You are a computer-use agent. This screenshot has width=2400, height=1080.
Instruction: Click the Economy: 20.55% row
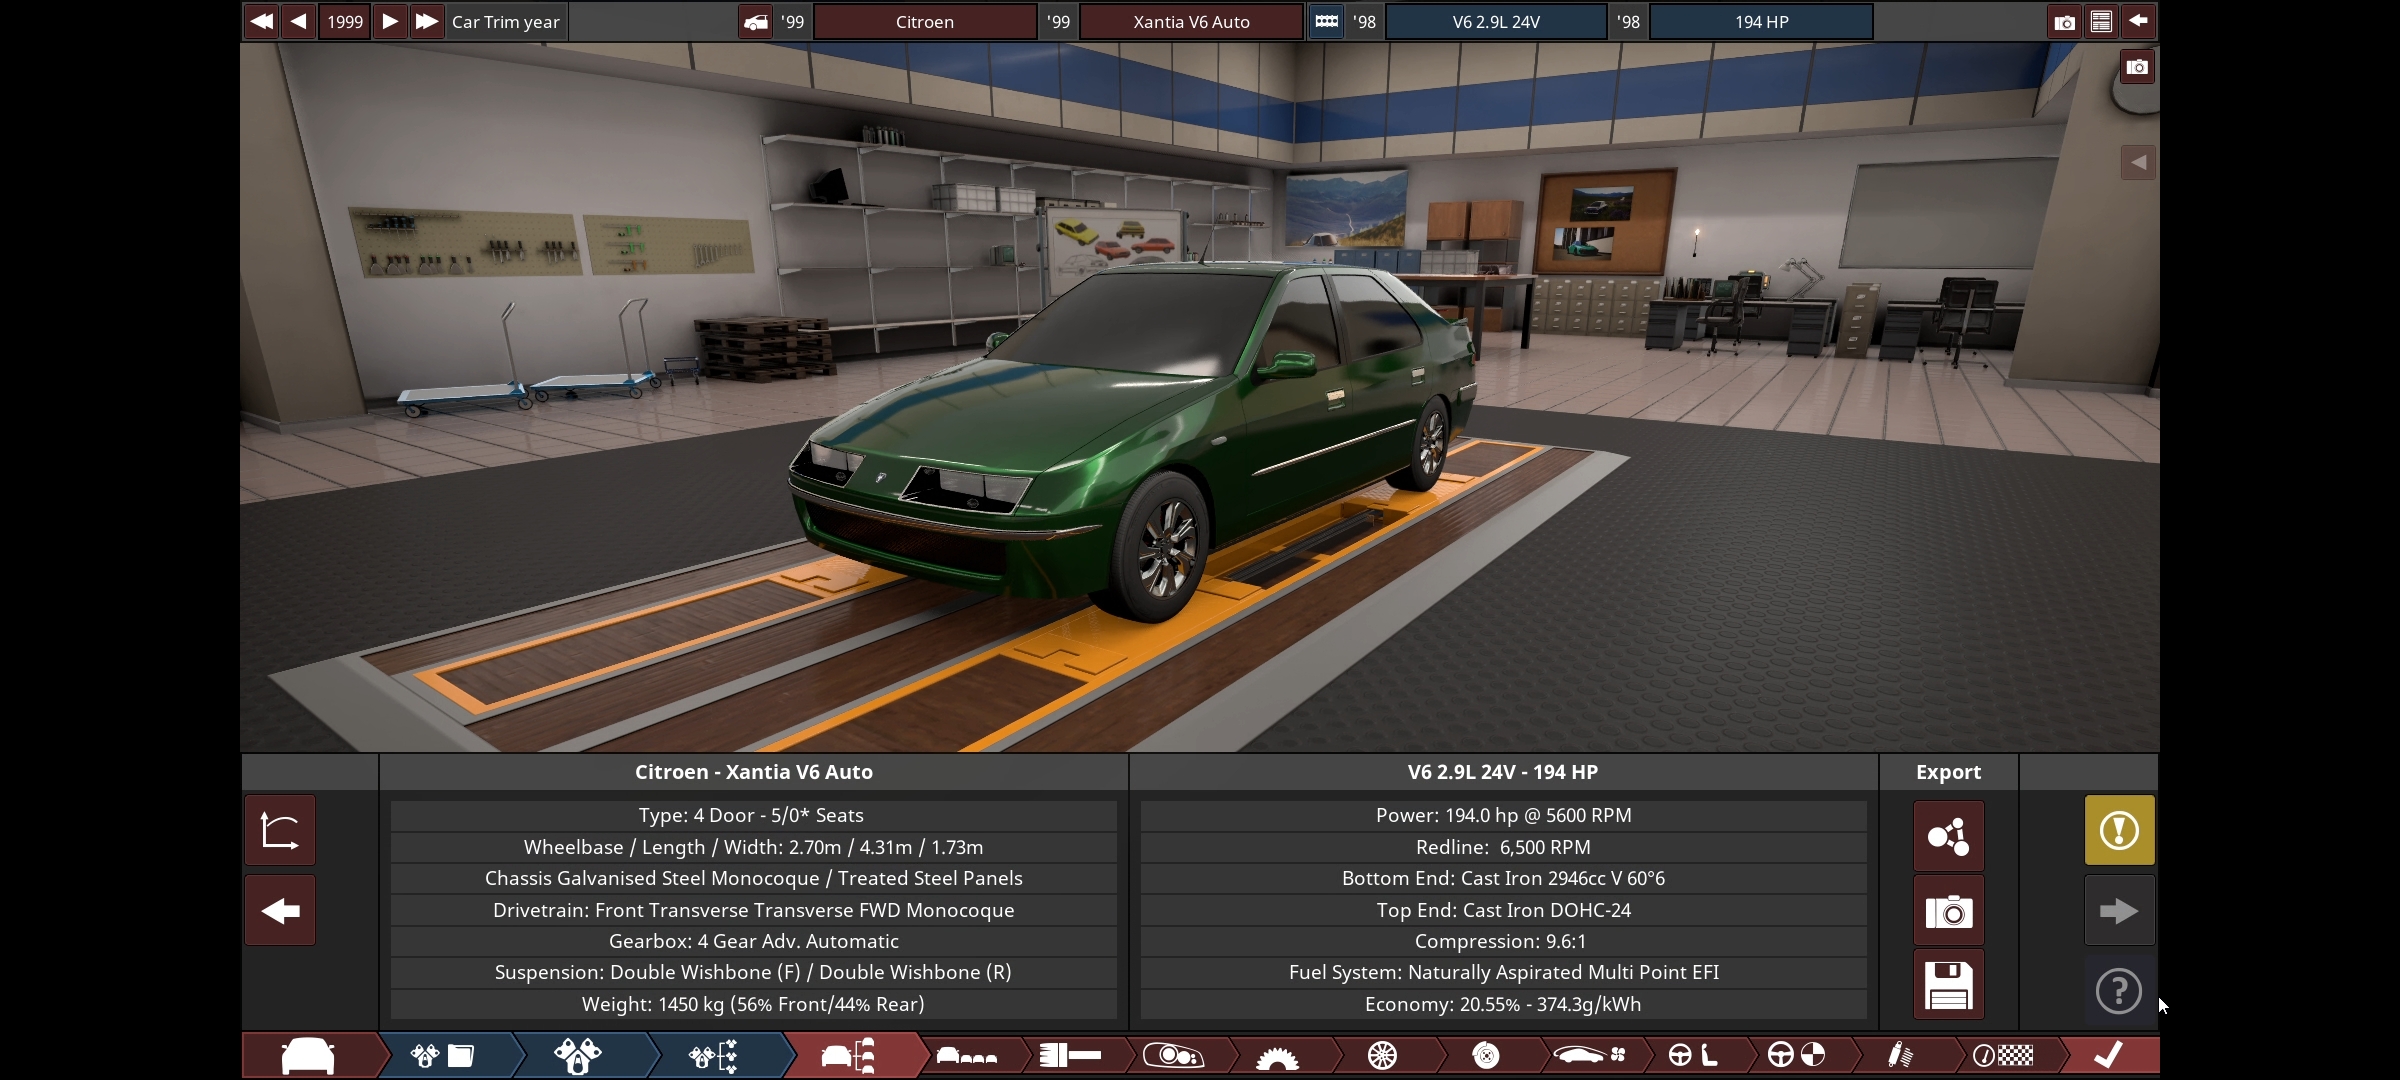point(1503,1004)
